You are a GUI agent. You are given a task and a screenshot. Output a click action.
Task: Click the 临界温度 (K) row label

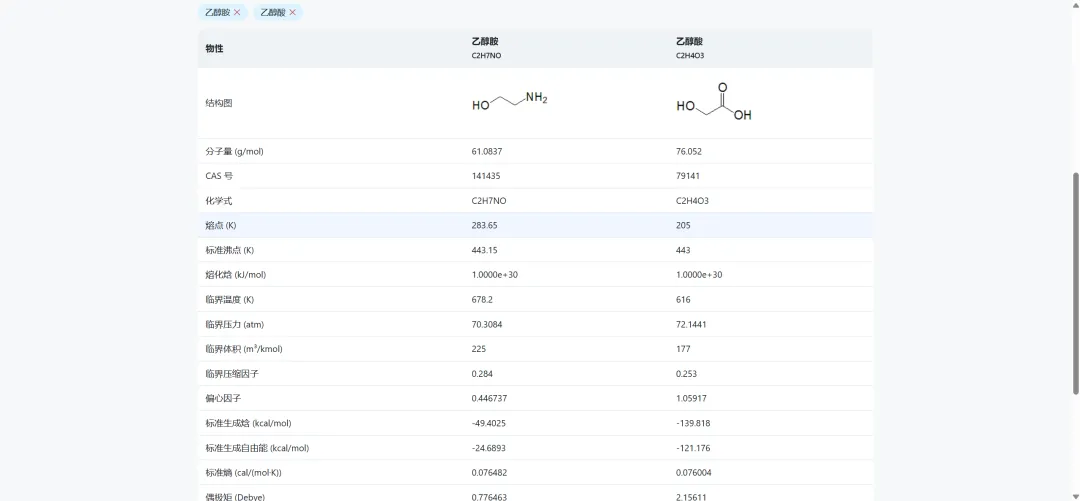click(x=229, y=300)
